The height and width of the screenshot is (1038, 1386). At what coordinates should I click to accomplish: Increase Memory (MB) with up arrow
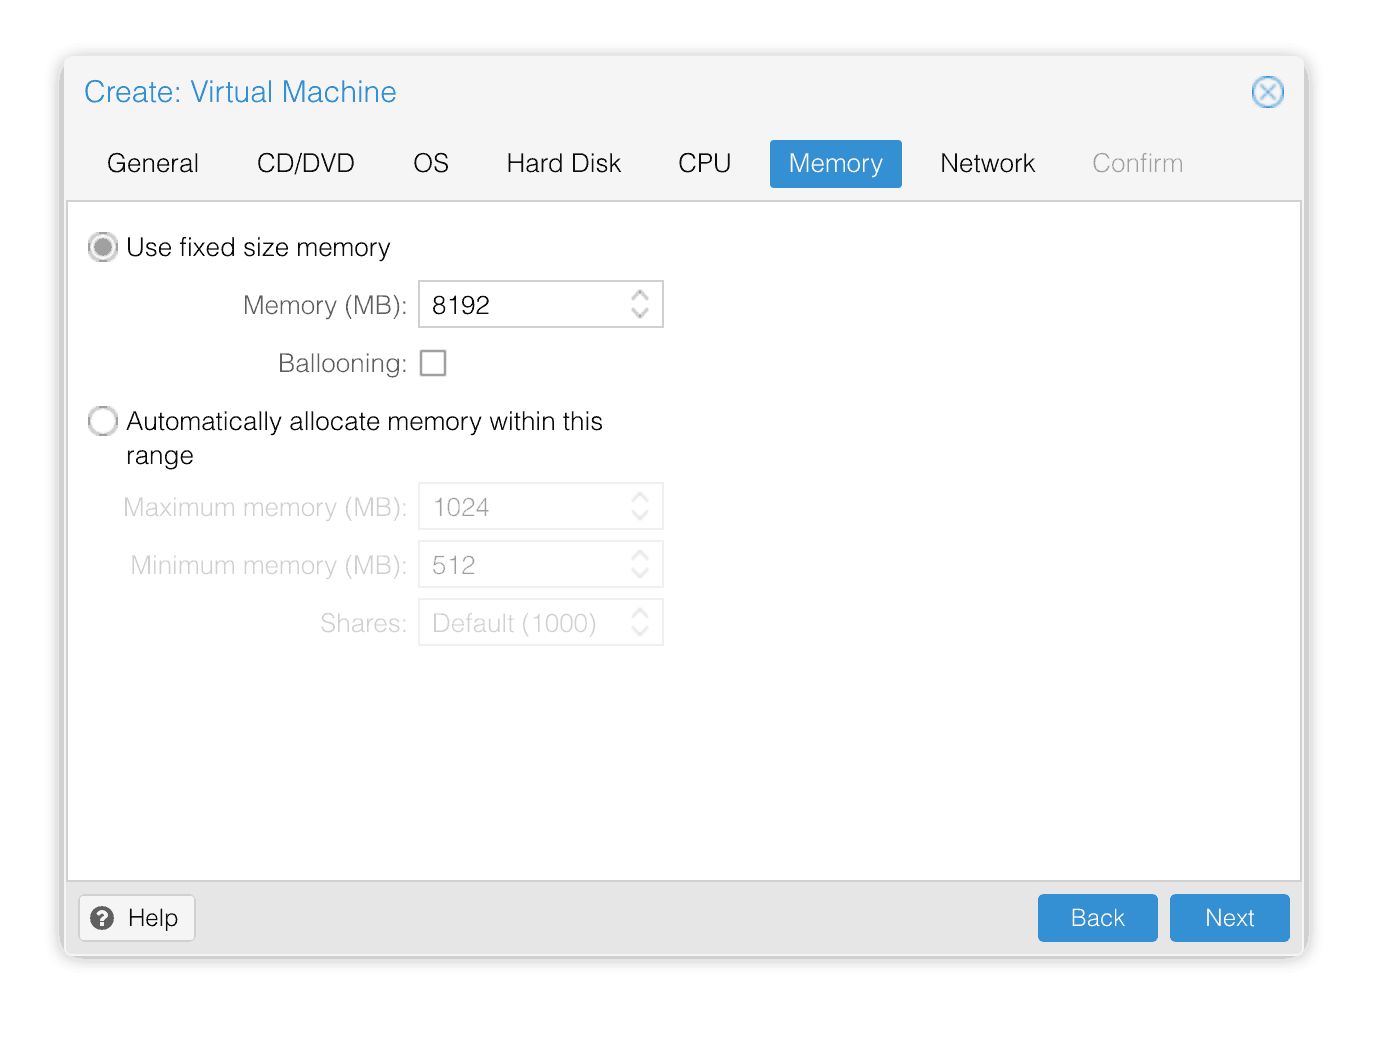[x=640, y=295]
